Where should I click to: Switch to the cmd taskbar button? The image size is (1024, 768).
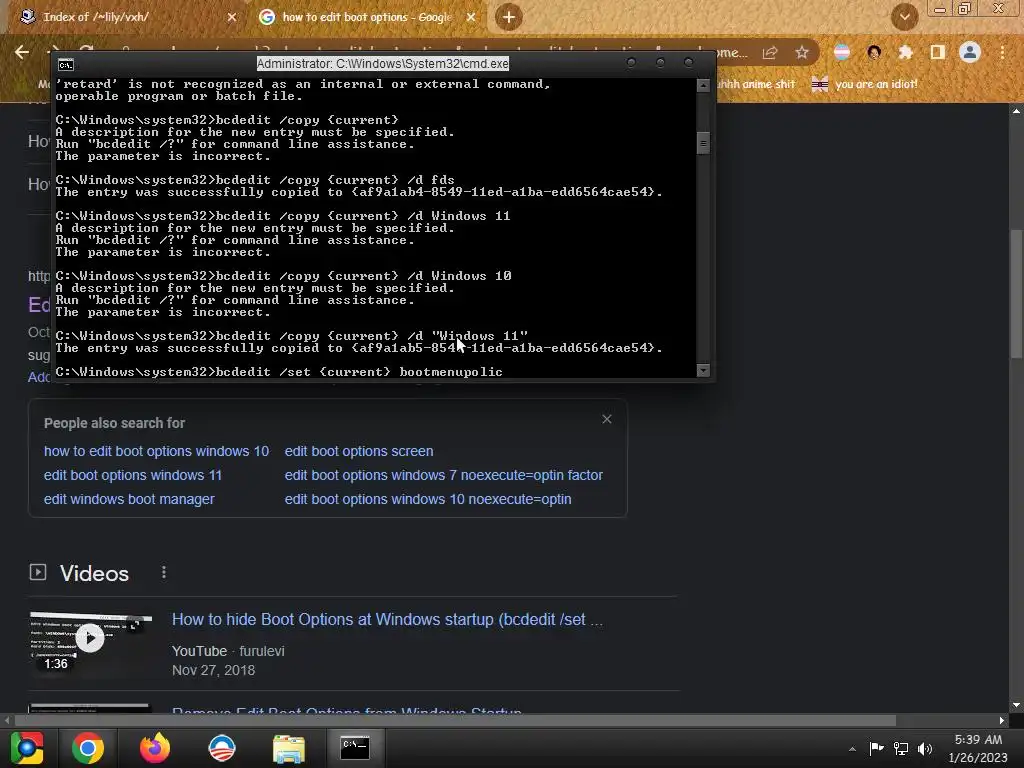tap(355, 748)
